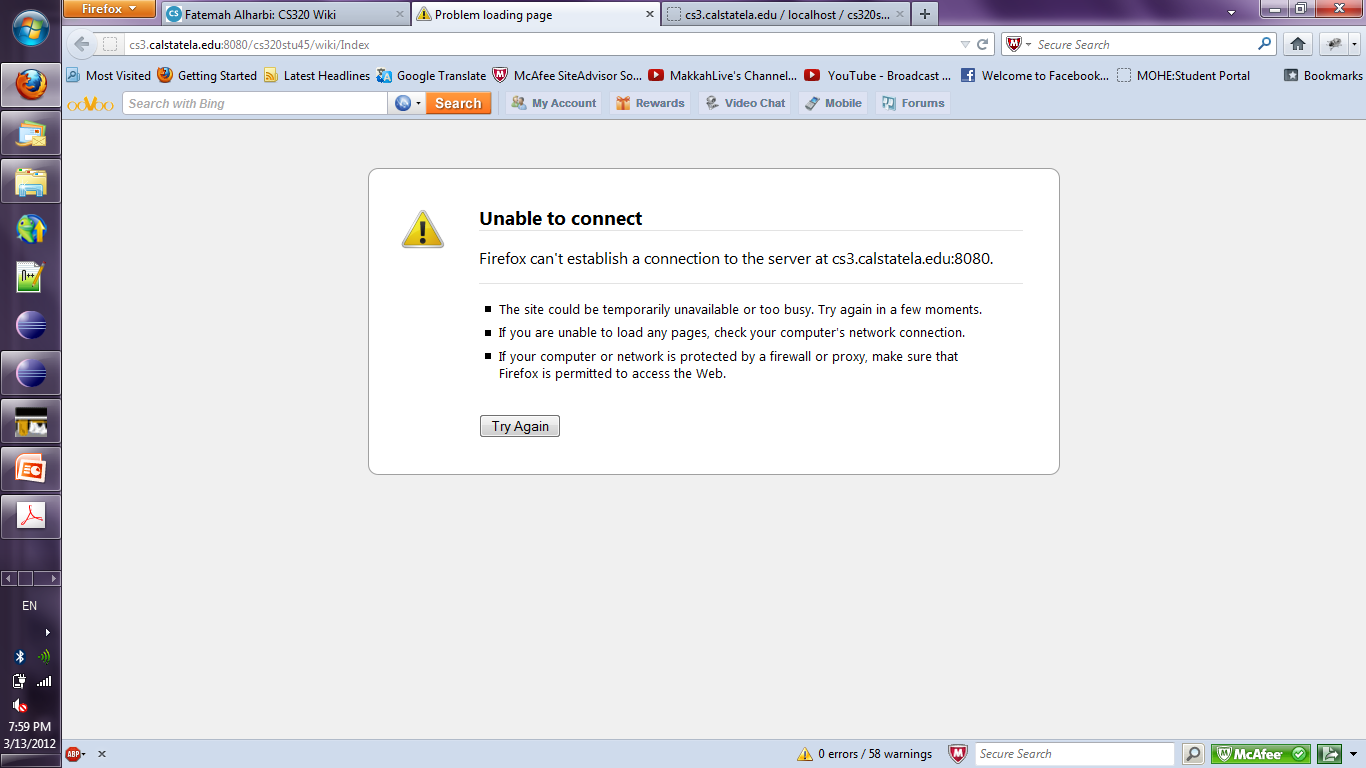
Task: Open the Video Chat toolbar item
Action: tap(745, 103)
